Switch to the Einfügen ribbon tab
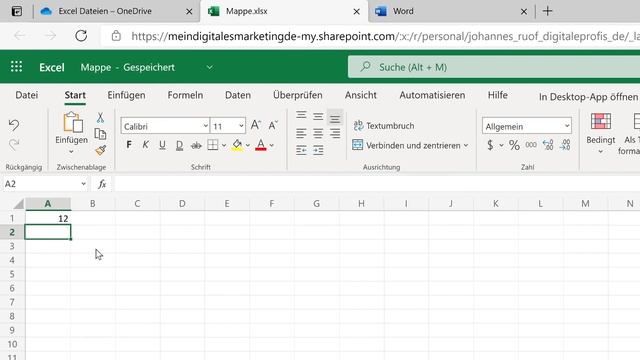Screen dimensions: 640x360 (126, 95)
